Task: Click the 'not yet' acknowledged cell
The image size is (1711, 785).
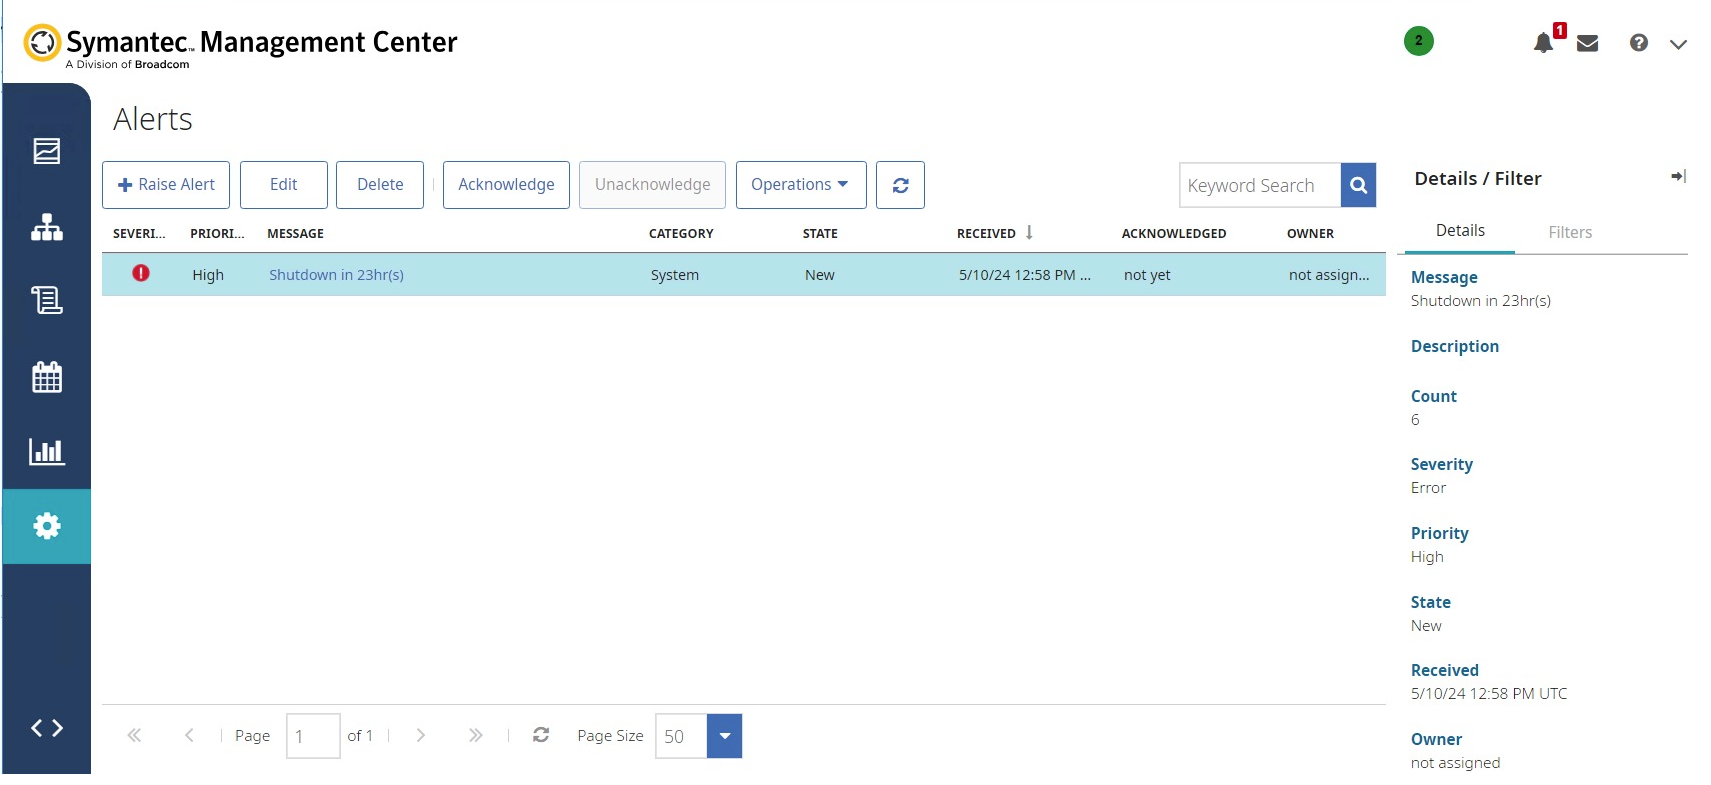Action: point(1147,275)
